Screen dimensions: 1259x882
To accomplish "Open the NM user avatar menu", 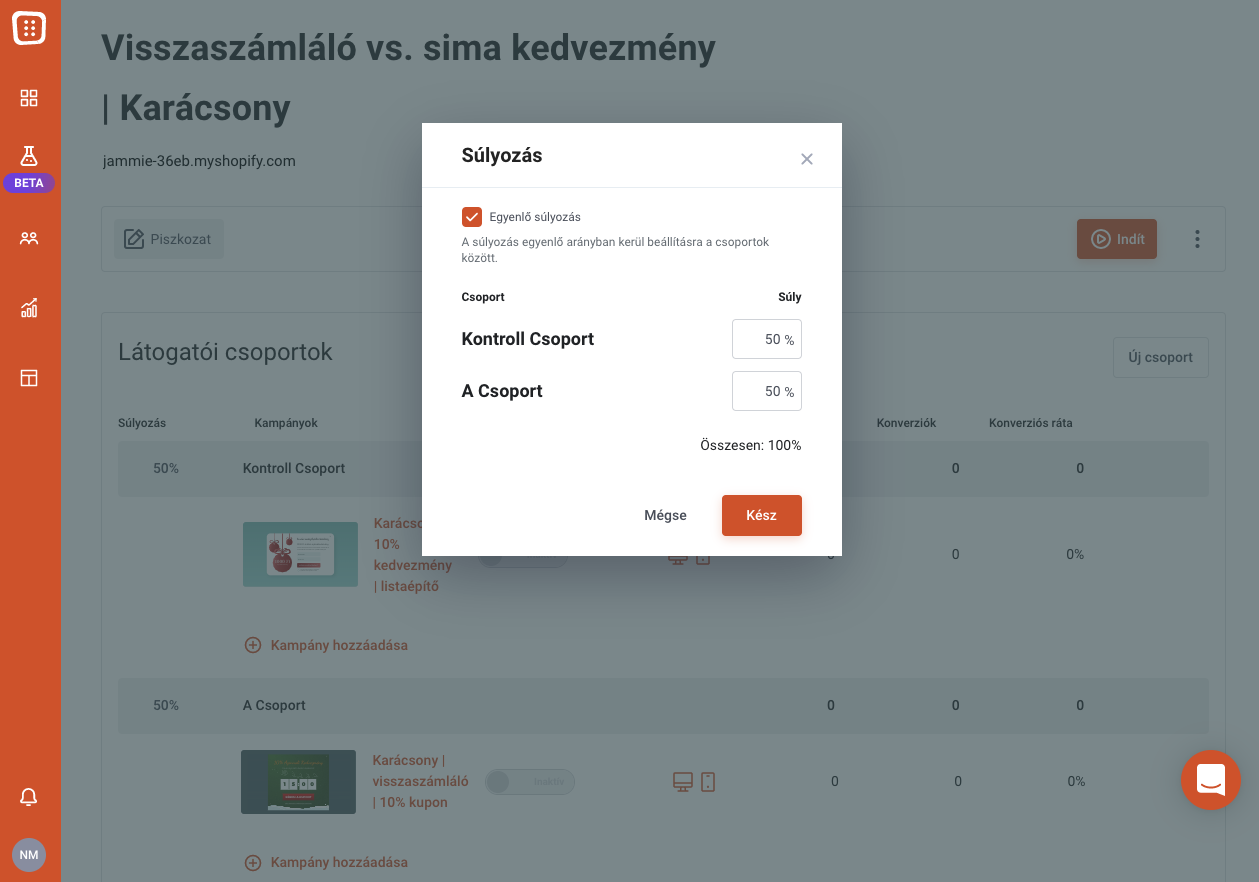I will (29, 855).
